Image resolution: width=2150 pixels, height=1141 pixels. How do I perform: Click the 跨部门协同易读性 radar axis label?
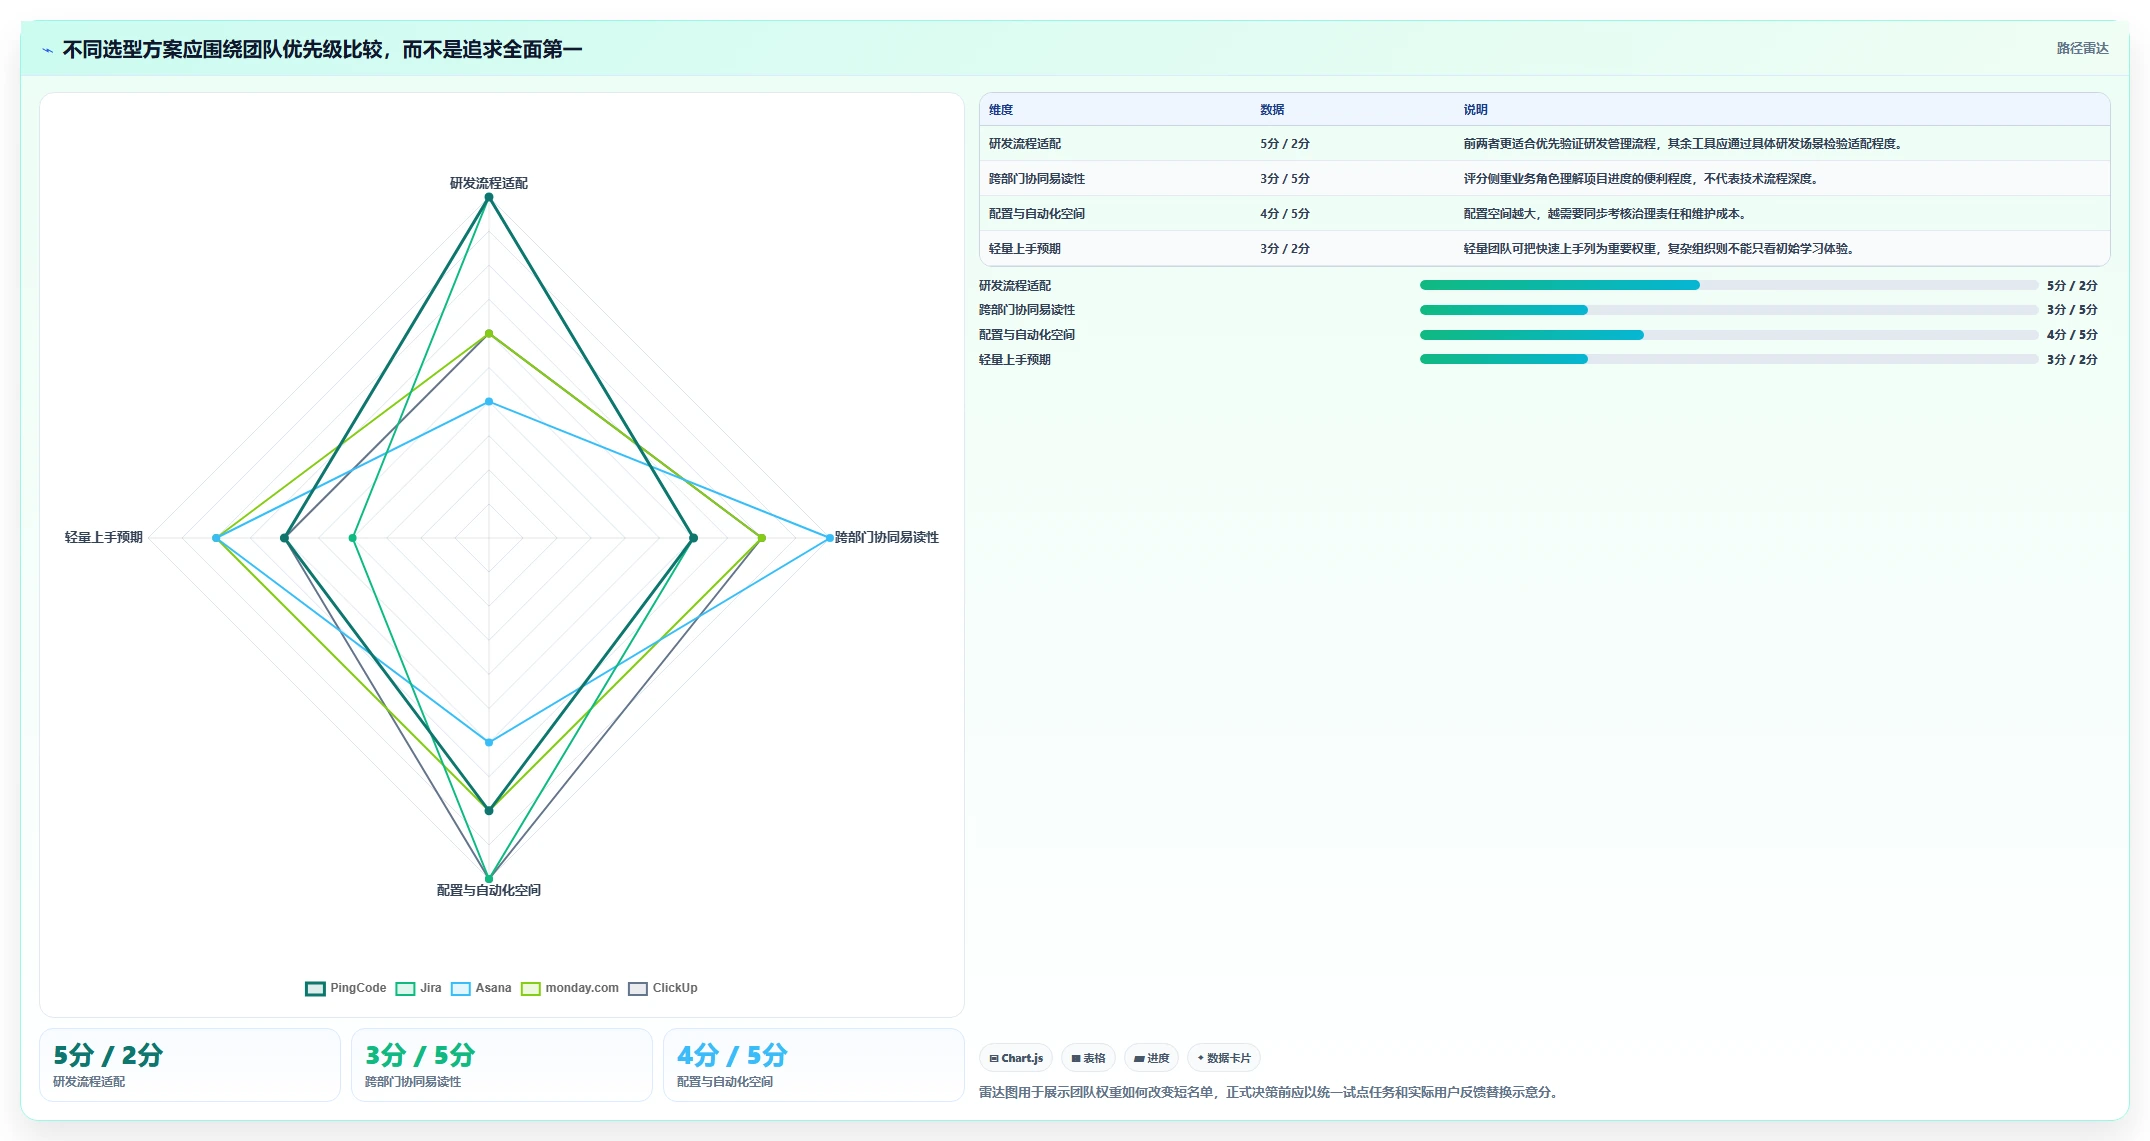(x=887, y=537)
